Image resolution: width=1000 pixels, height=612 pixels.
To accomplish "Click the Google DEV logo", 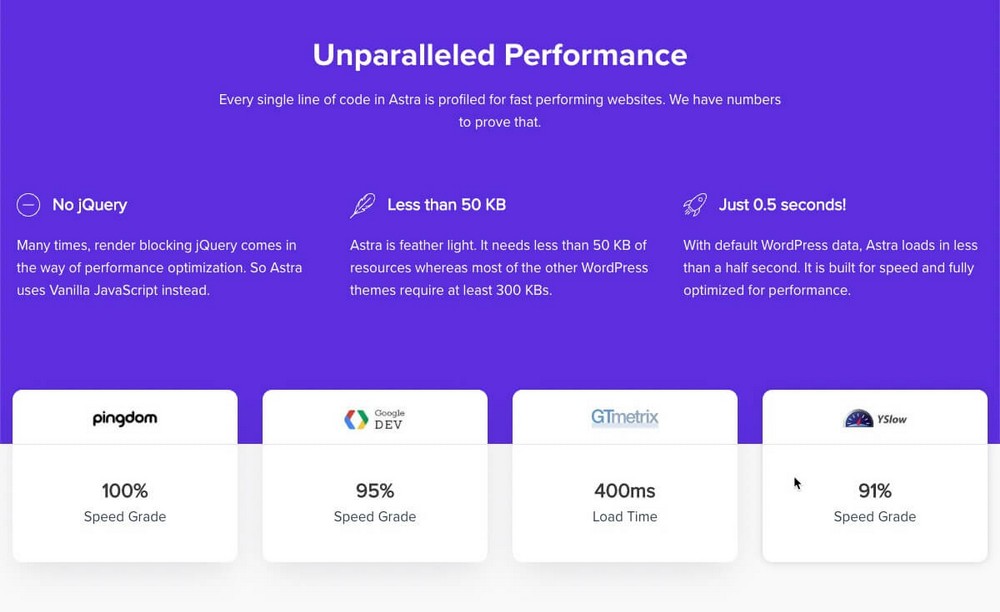I will 374,419.
